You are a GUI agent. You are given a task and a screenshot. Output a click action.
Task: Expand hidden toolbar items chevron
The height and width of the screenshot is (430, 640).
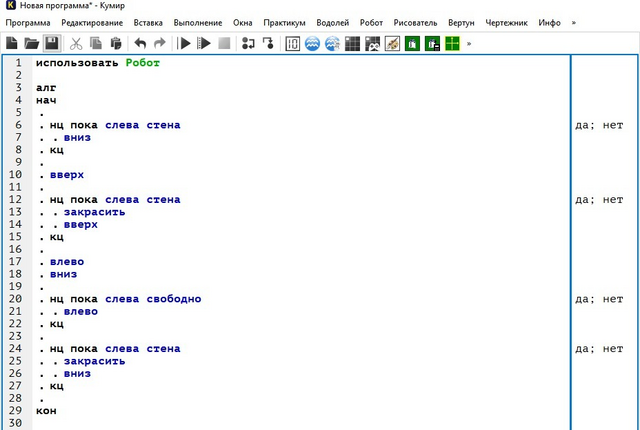pyautogui.click(x=469, y=43)
